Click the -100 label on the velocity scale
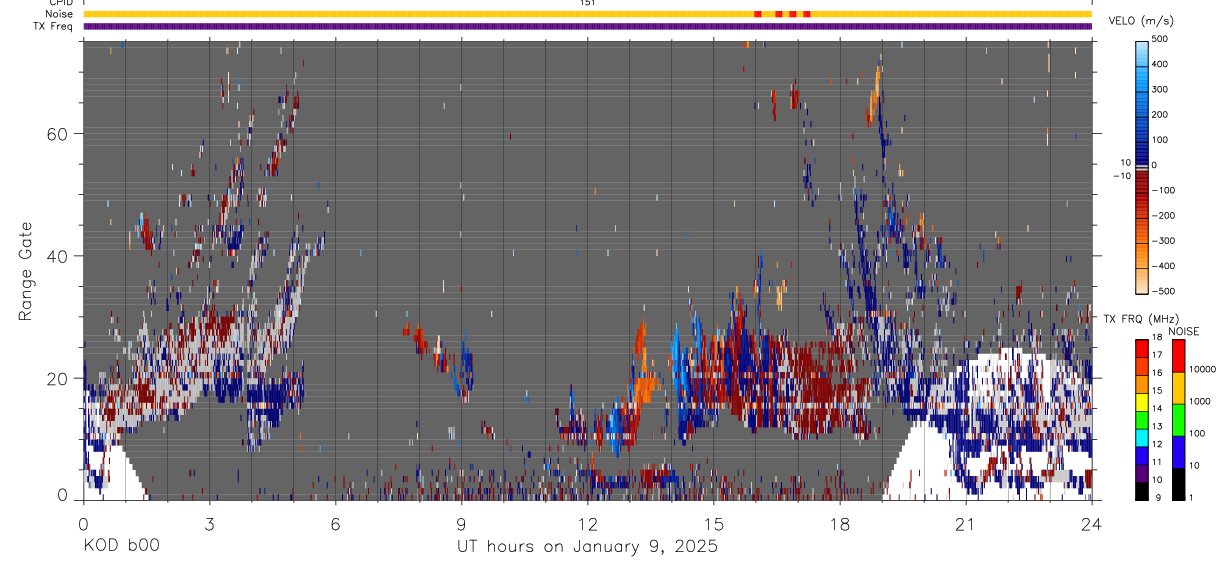This screenshot has width=1228, height=567. (1162, 190)
